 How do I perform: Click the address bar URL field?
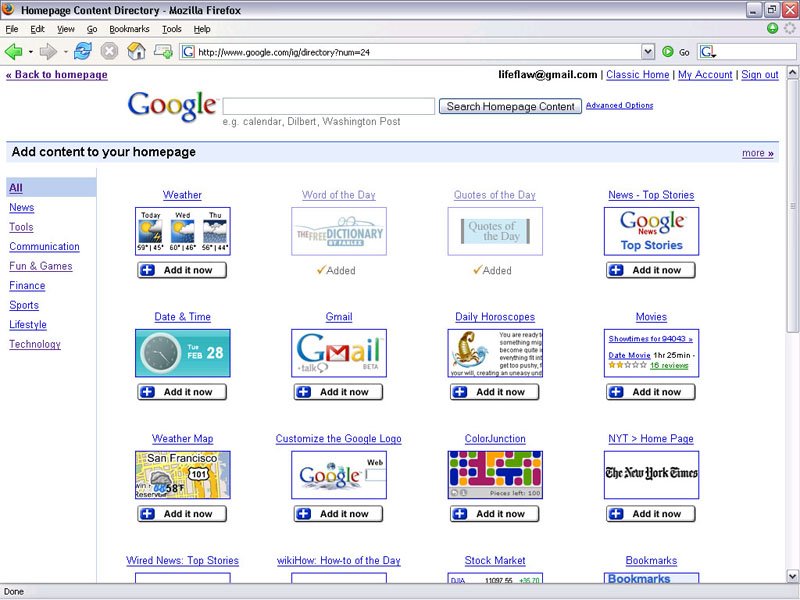[418, 52]
